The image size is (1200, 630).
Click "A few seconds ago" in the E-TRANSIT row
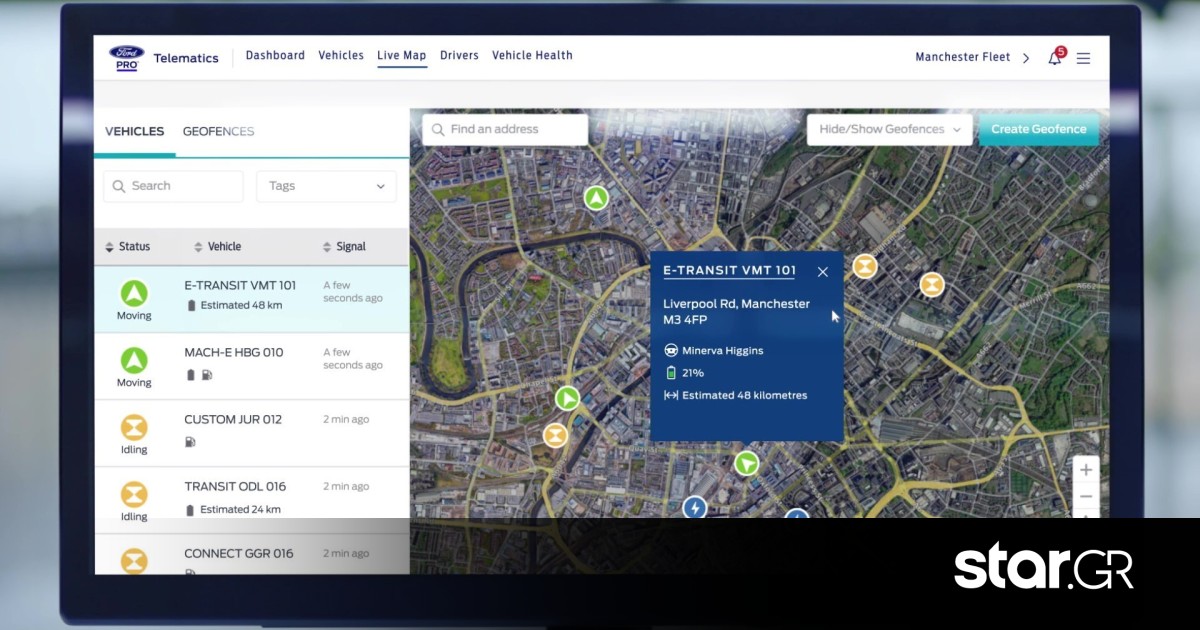353,292
